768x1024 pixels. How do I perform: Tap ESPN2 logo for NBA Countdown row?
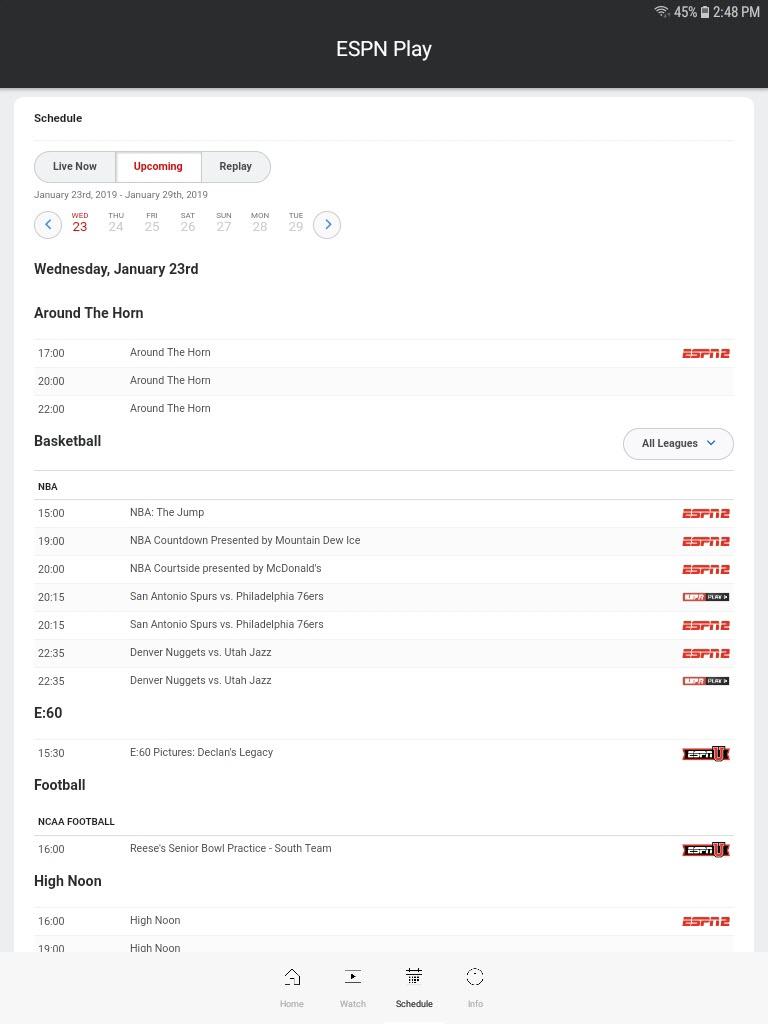(705, 541)
